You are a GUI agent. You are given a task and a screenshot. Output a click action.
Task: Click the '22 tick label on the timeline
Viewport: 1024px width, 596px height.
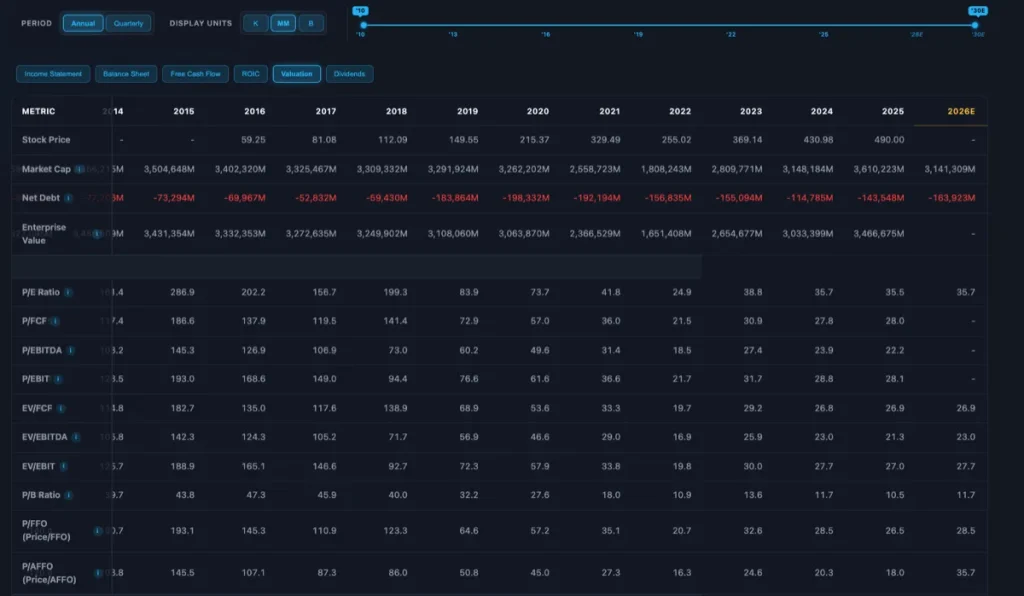point(731,35)
